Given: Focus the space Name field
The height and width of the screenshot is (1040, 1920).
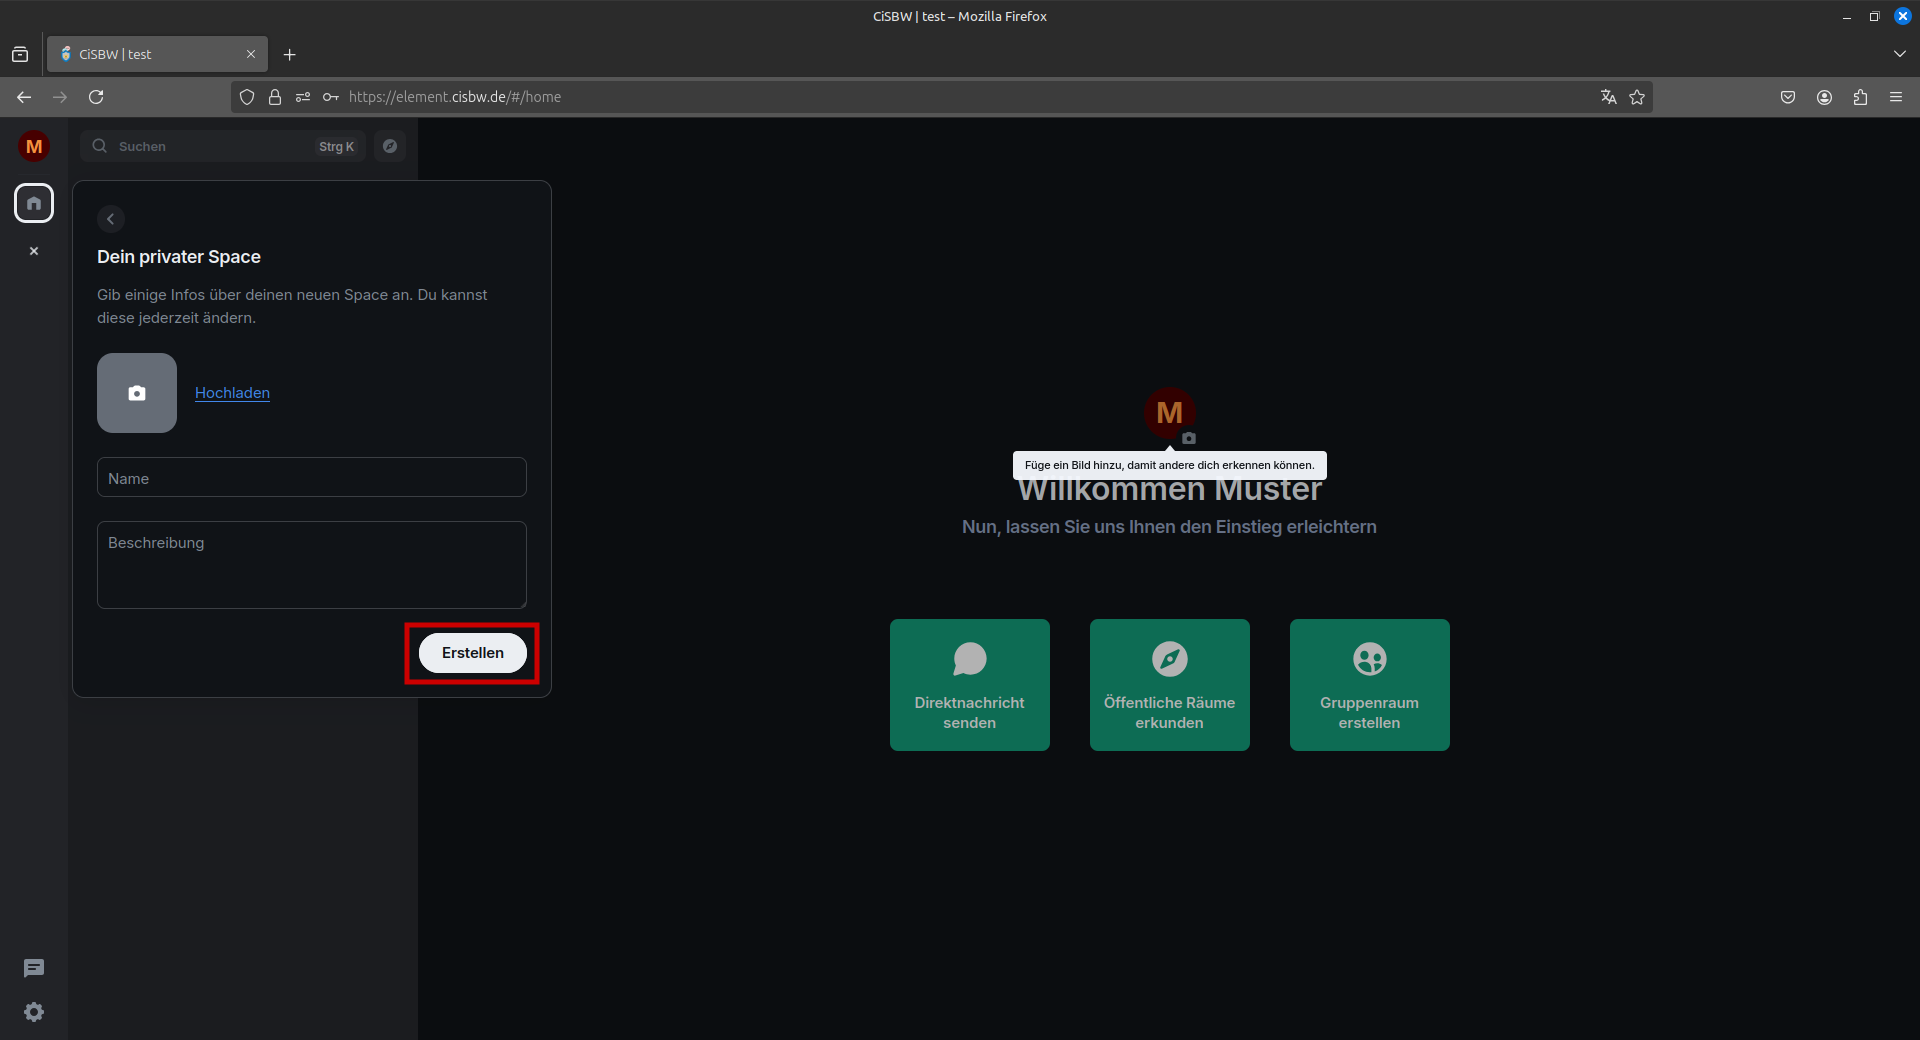Looking at the screenshot, I should tap(311, 478).
